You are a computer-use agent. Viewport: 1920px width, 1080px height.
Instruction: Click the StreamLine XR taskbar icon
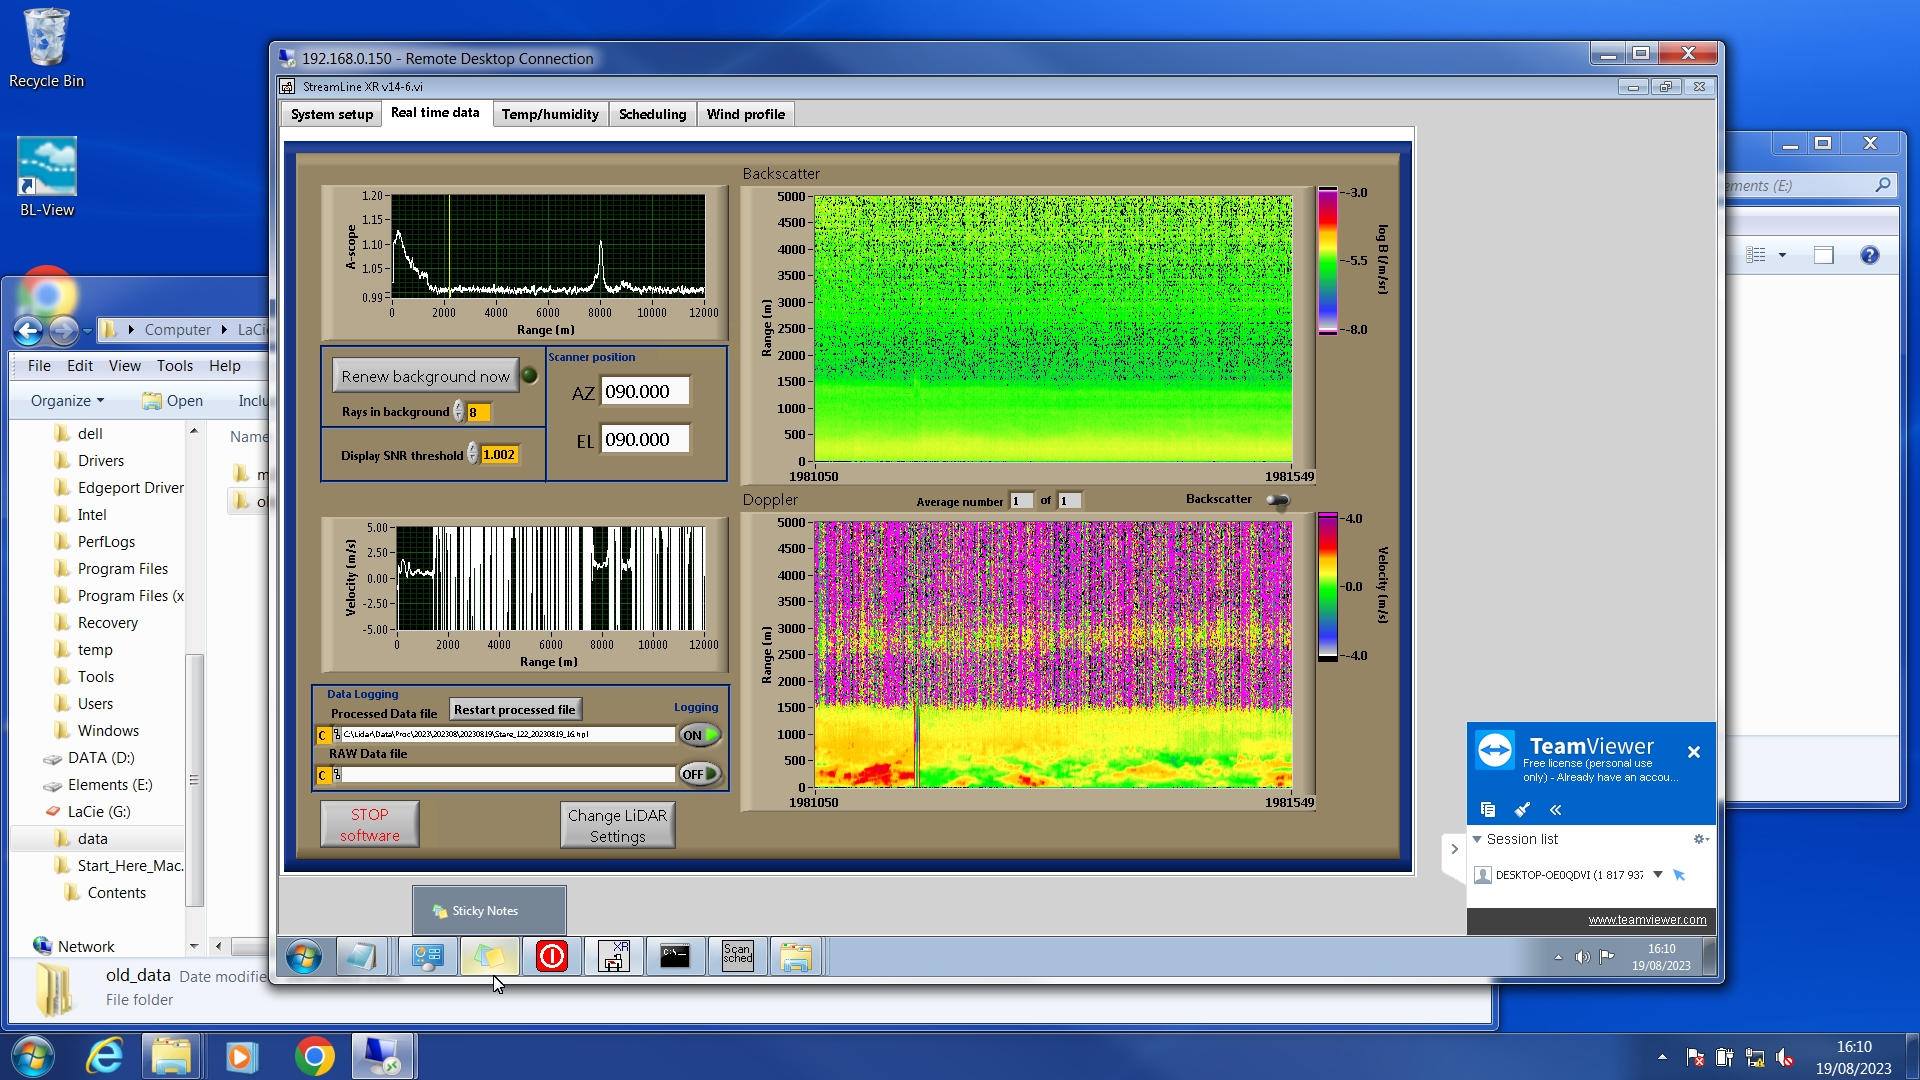click(x=613, y=957)
